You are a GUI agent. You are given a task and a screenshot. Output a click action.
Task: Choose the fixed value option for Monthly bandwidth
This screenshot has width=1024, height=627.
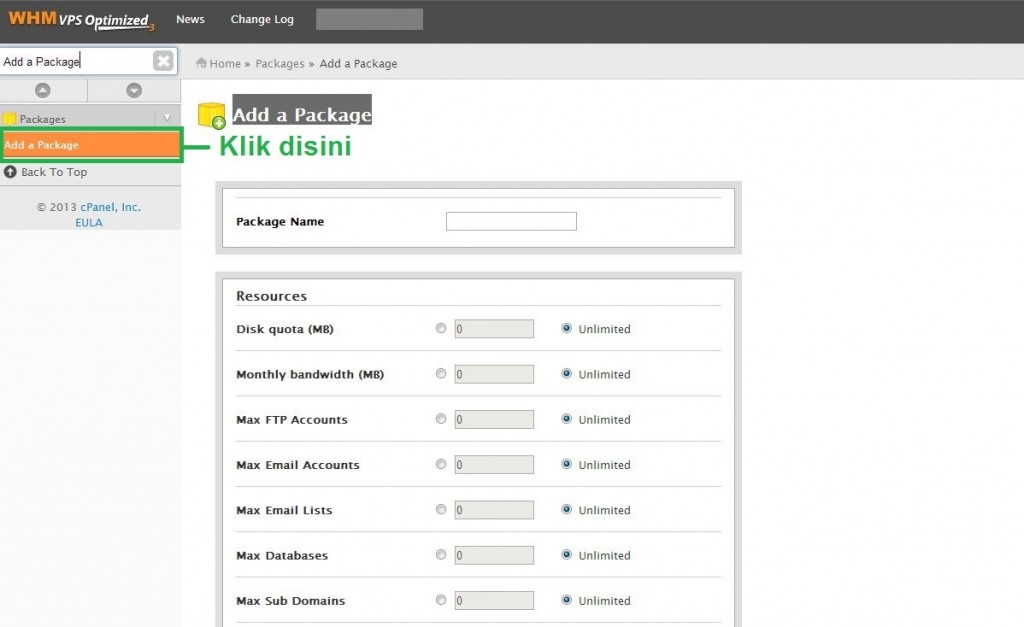pyautogui.click(x=440, y=373)
